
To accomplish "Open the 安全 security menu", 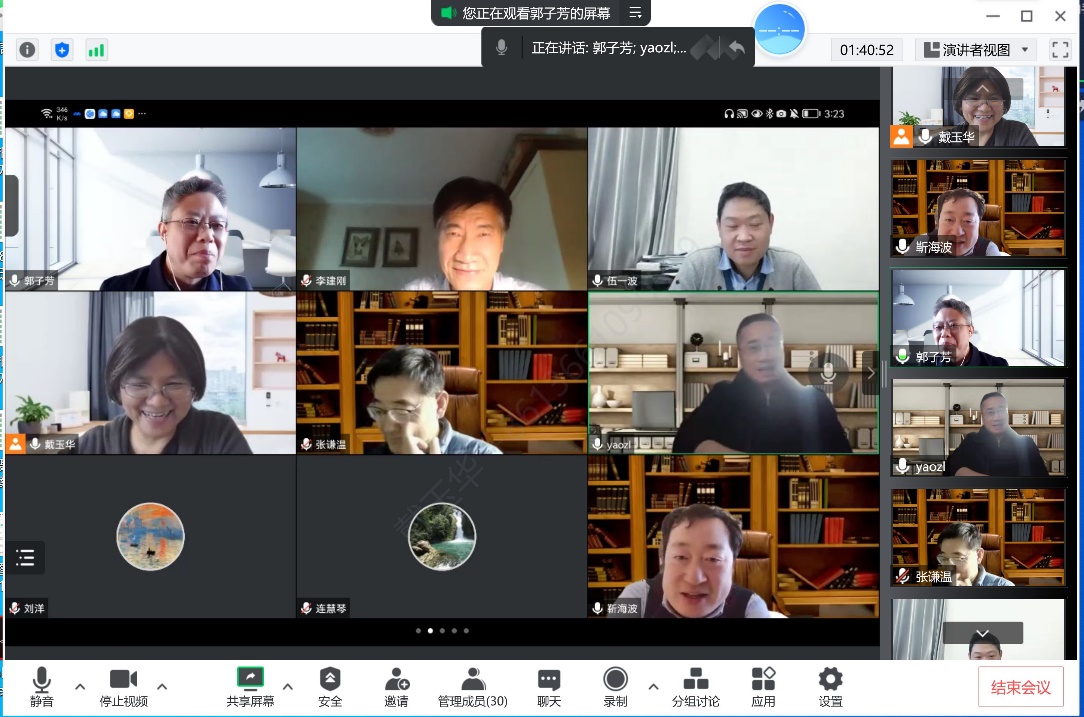I will click(x=330, y=687).
